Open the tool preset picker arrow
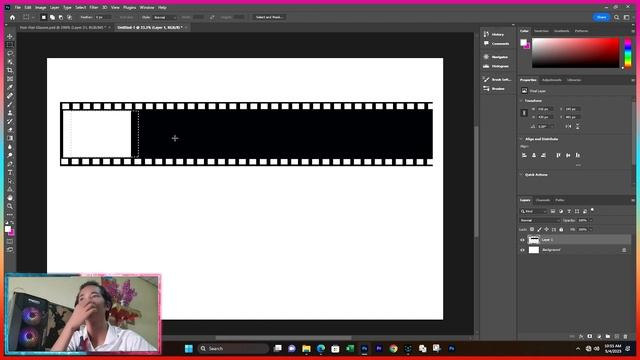640x360 pixels. pyautogui.click(x=33, y=17)
